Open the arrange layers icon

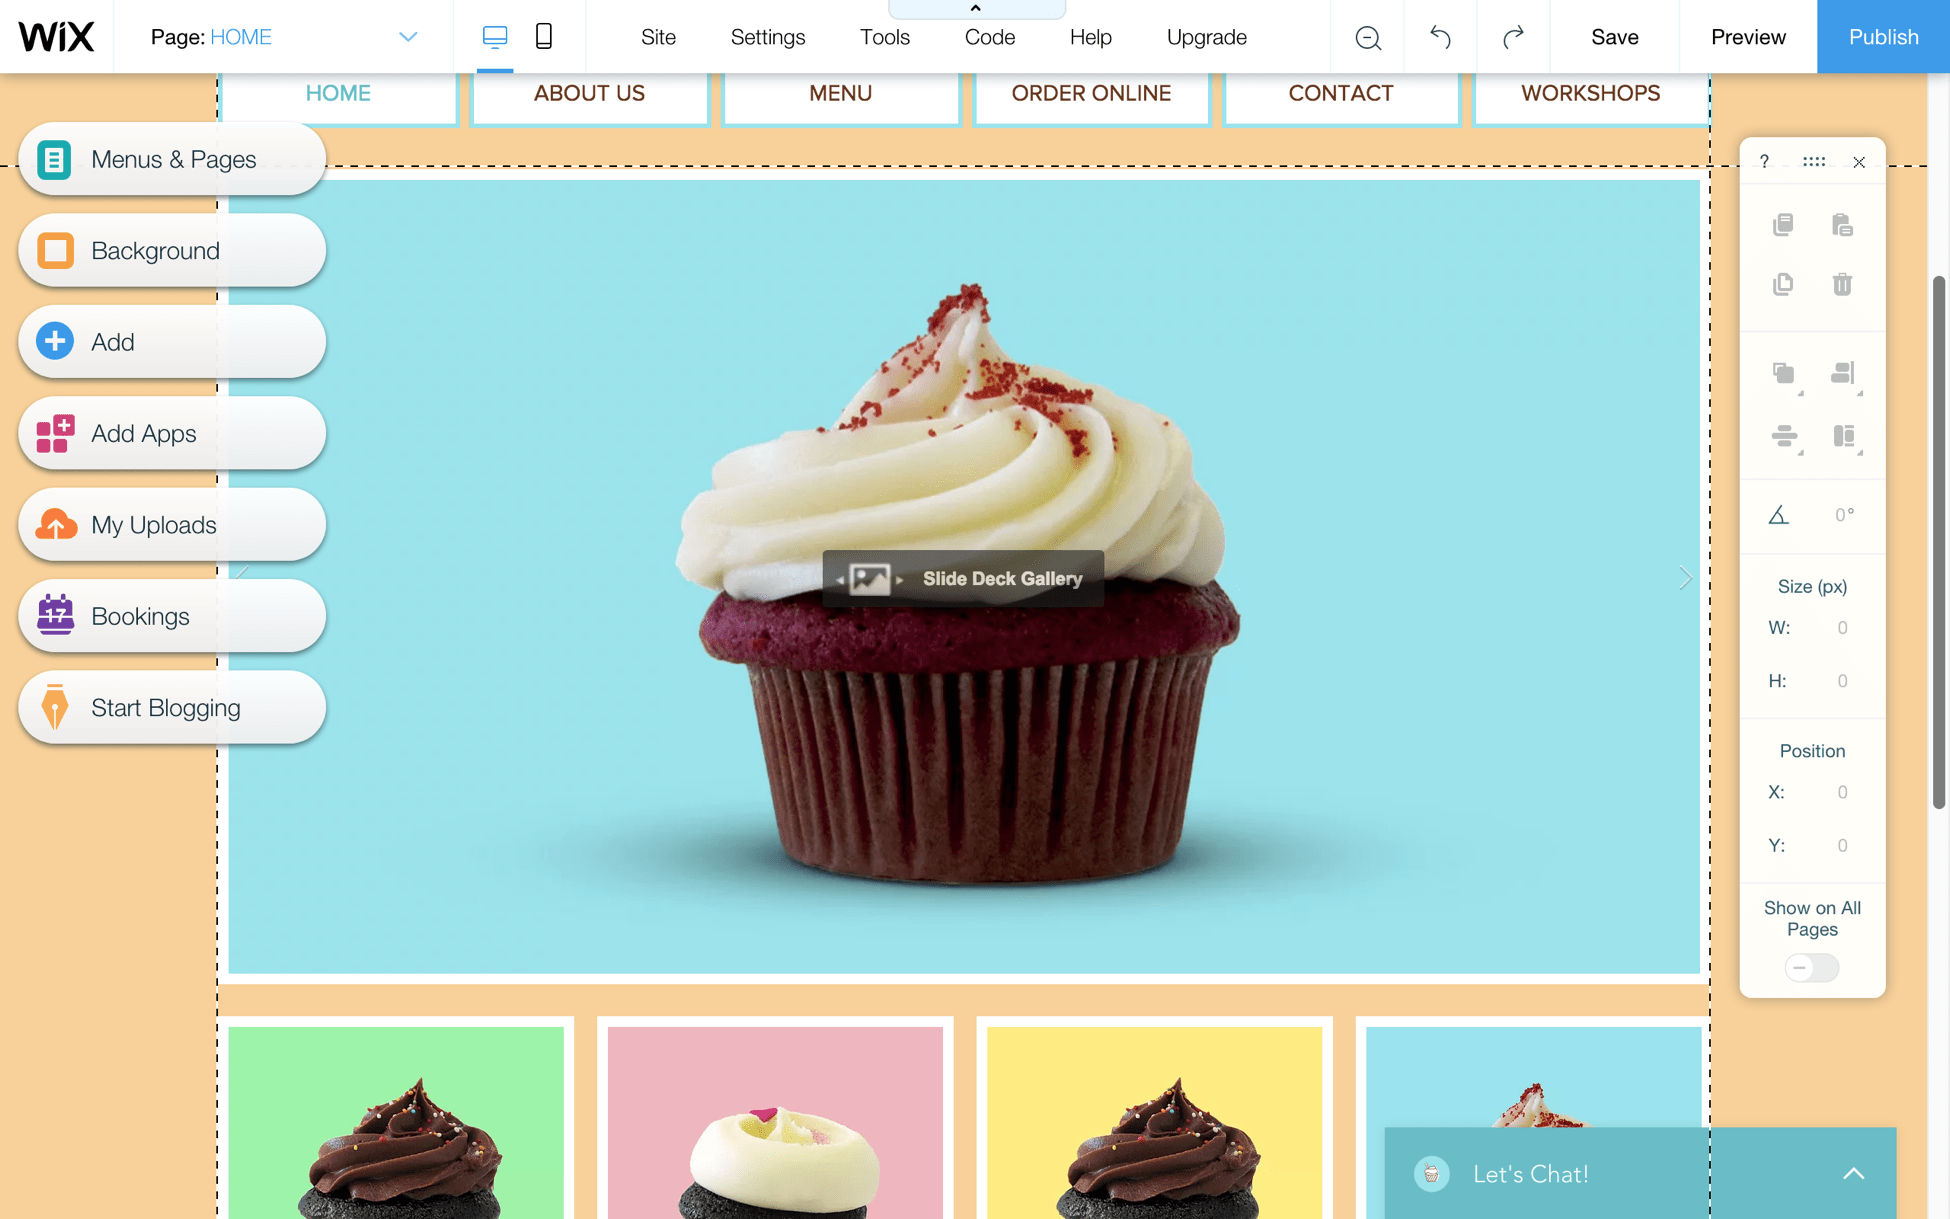[x=1785, y=375]
